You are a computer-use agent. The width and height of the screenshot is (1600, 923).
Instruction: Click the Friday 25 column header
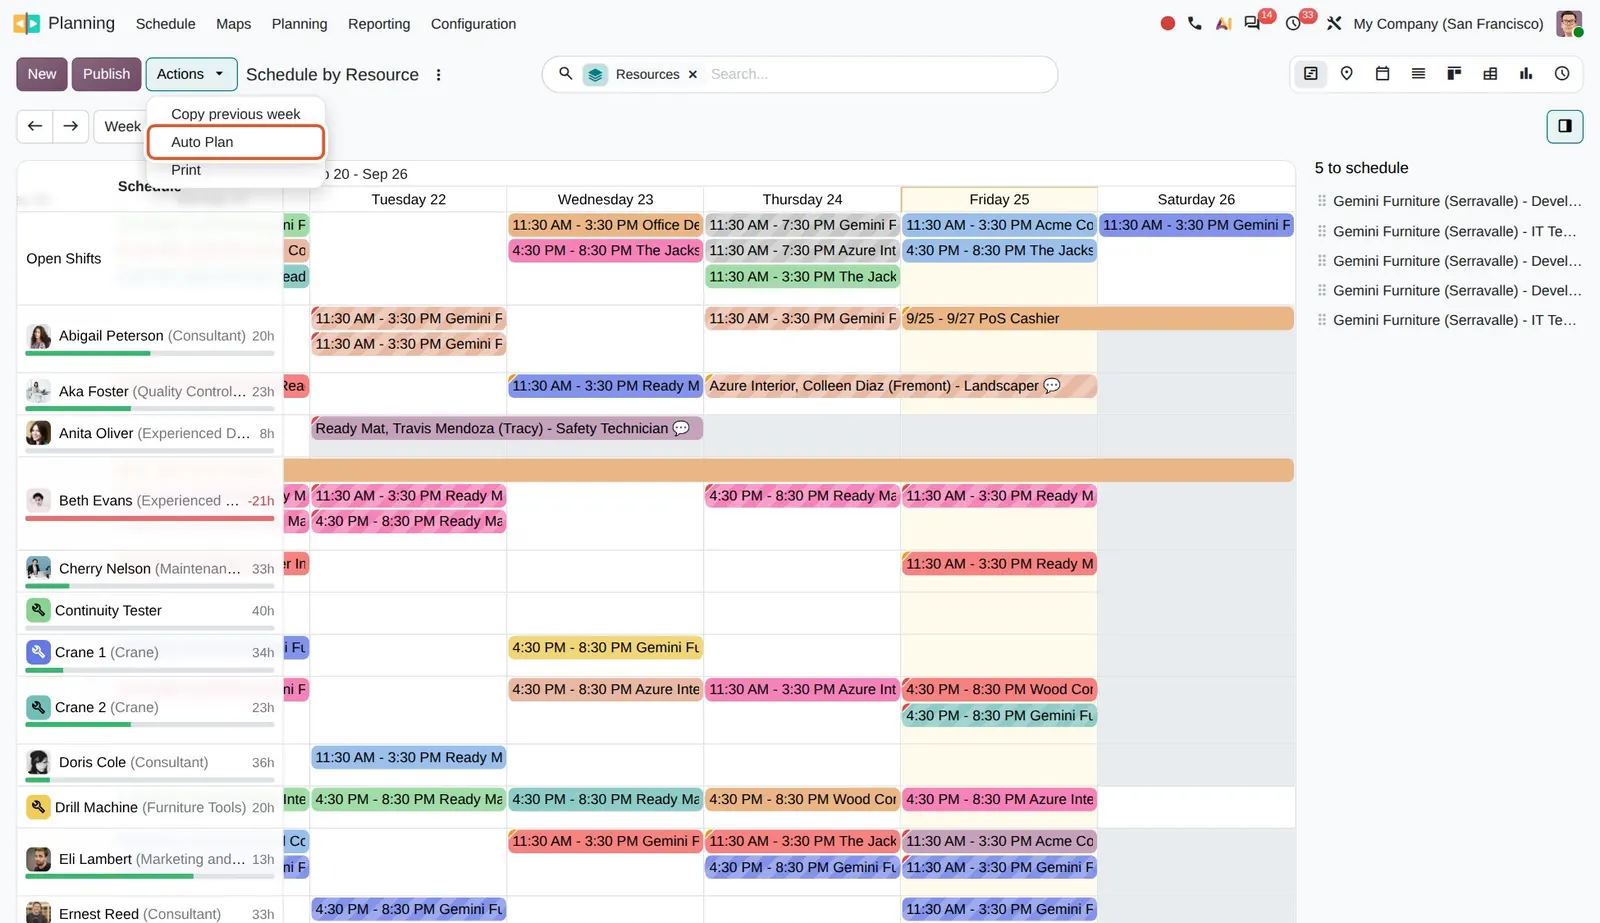(999, 199)
